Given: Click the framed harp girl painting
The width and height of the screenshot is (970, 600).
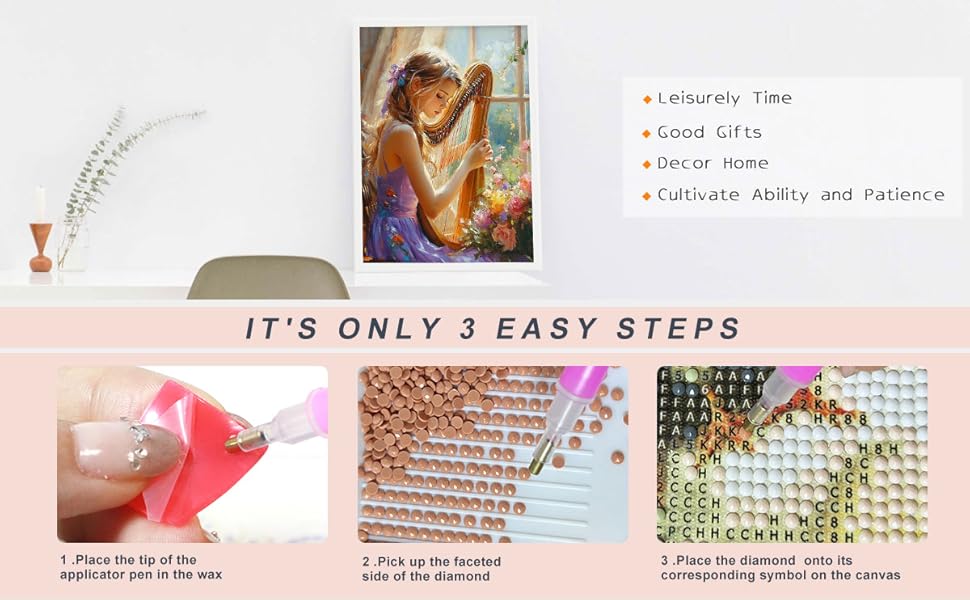Looking at the screenshot, I should tap(446, 144).
